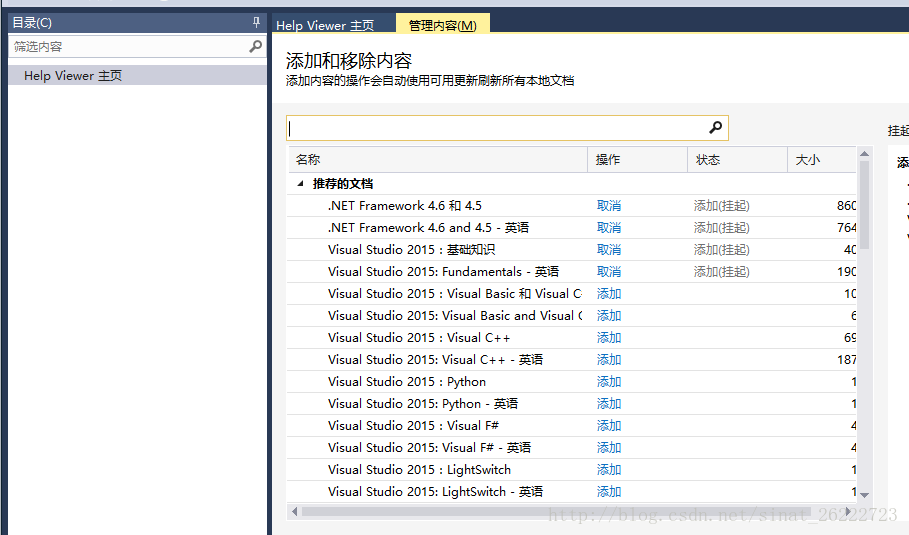Add Visual Studio 2015: Python - 英语

[609, 404]
